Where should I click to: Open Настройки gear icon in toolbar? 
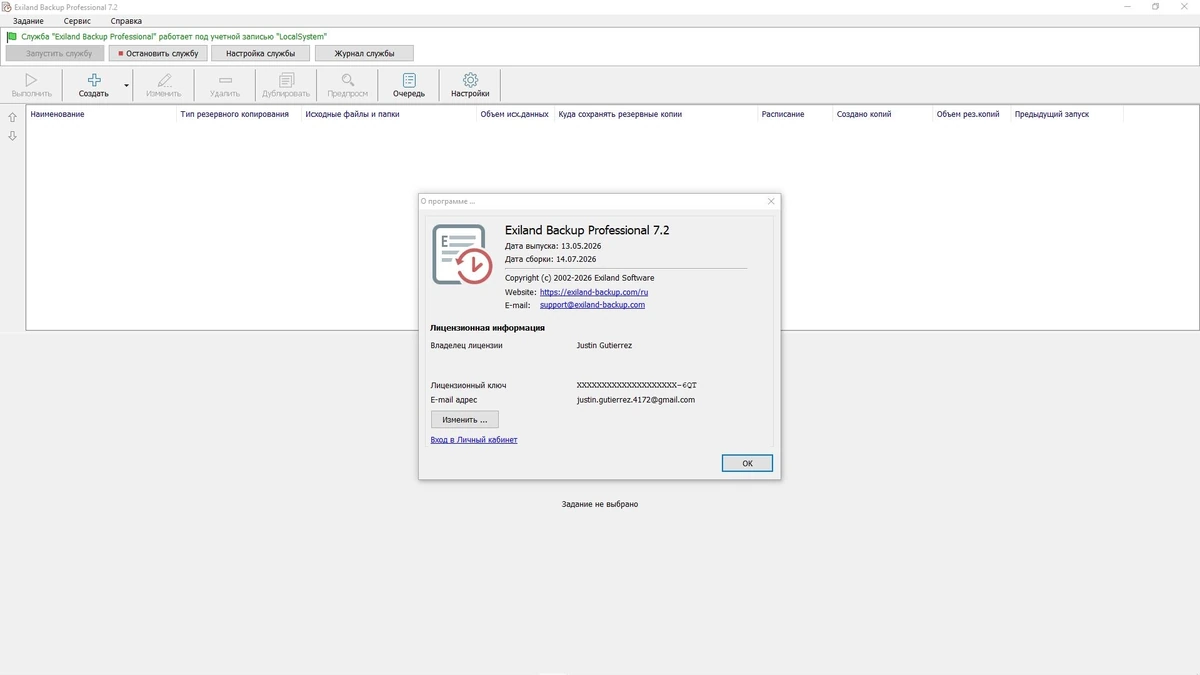tap(470, 80)
